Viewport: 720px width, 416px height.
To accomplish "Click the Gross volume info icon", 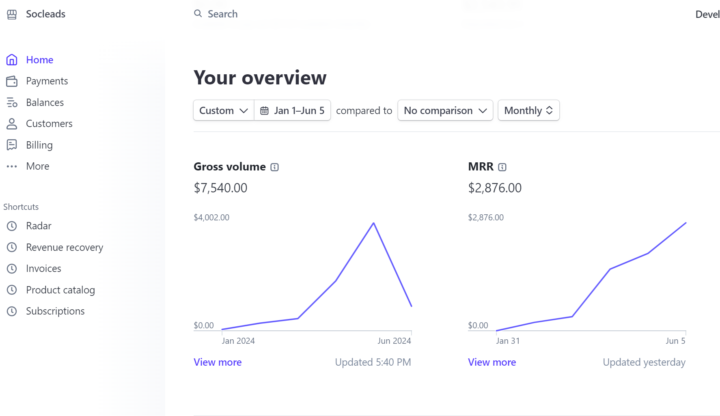I will (x=275, y=167).
